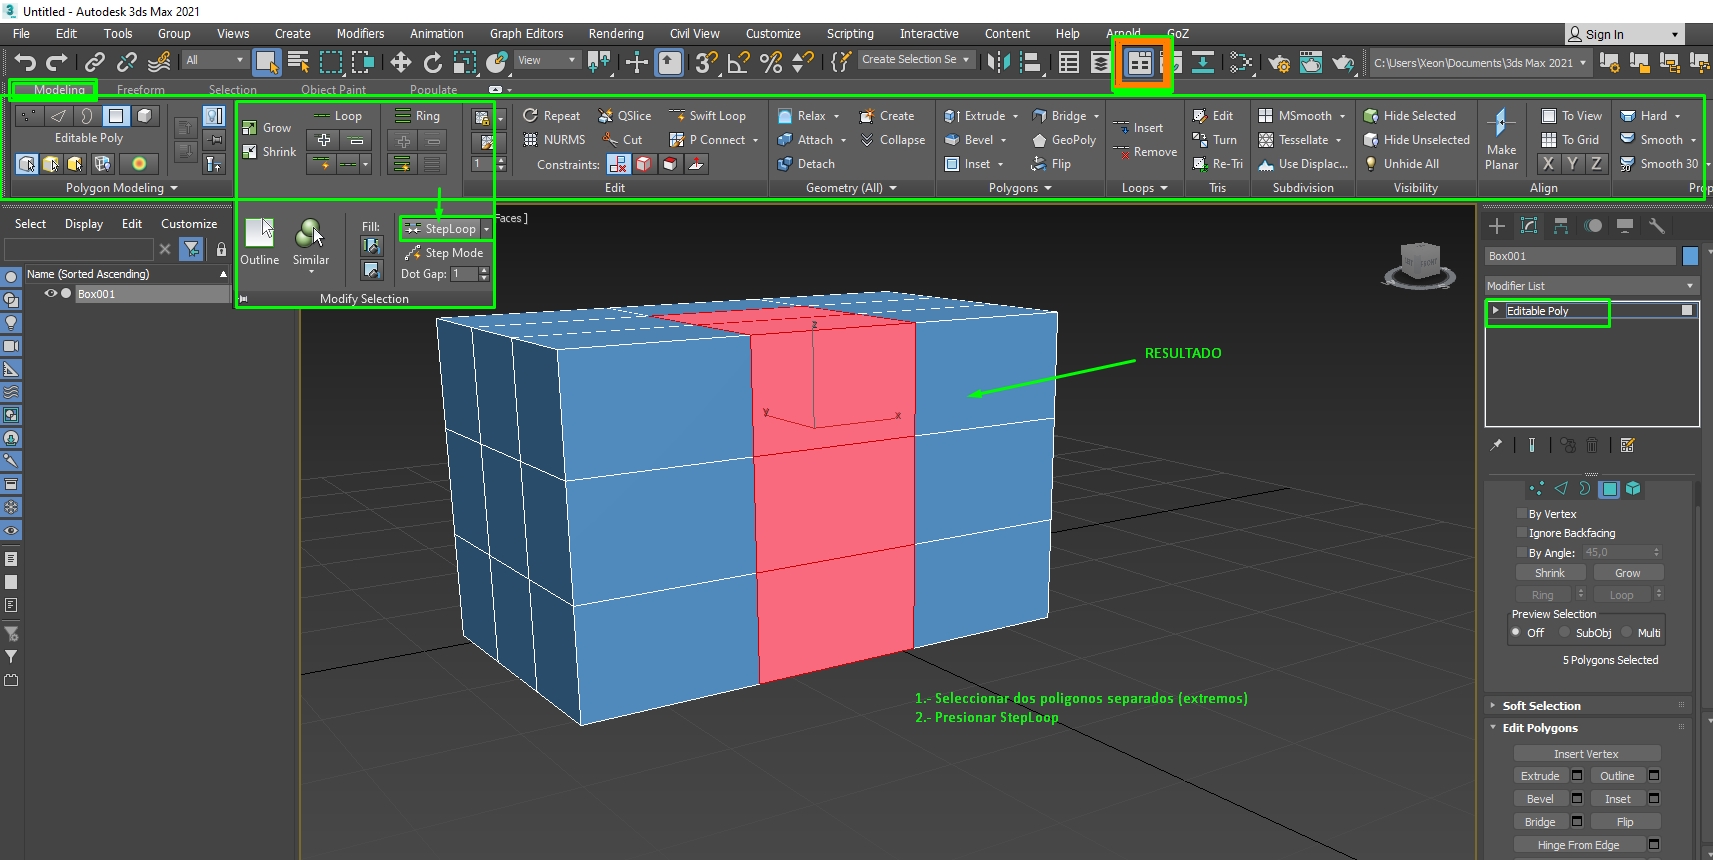Switch to Element sub-object in the ribbon
The width and height of the screenshot is (1713, 860).
(x=145, y=116)
